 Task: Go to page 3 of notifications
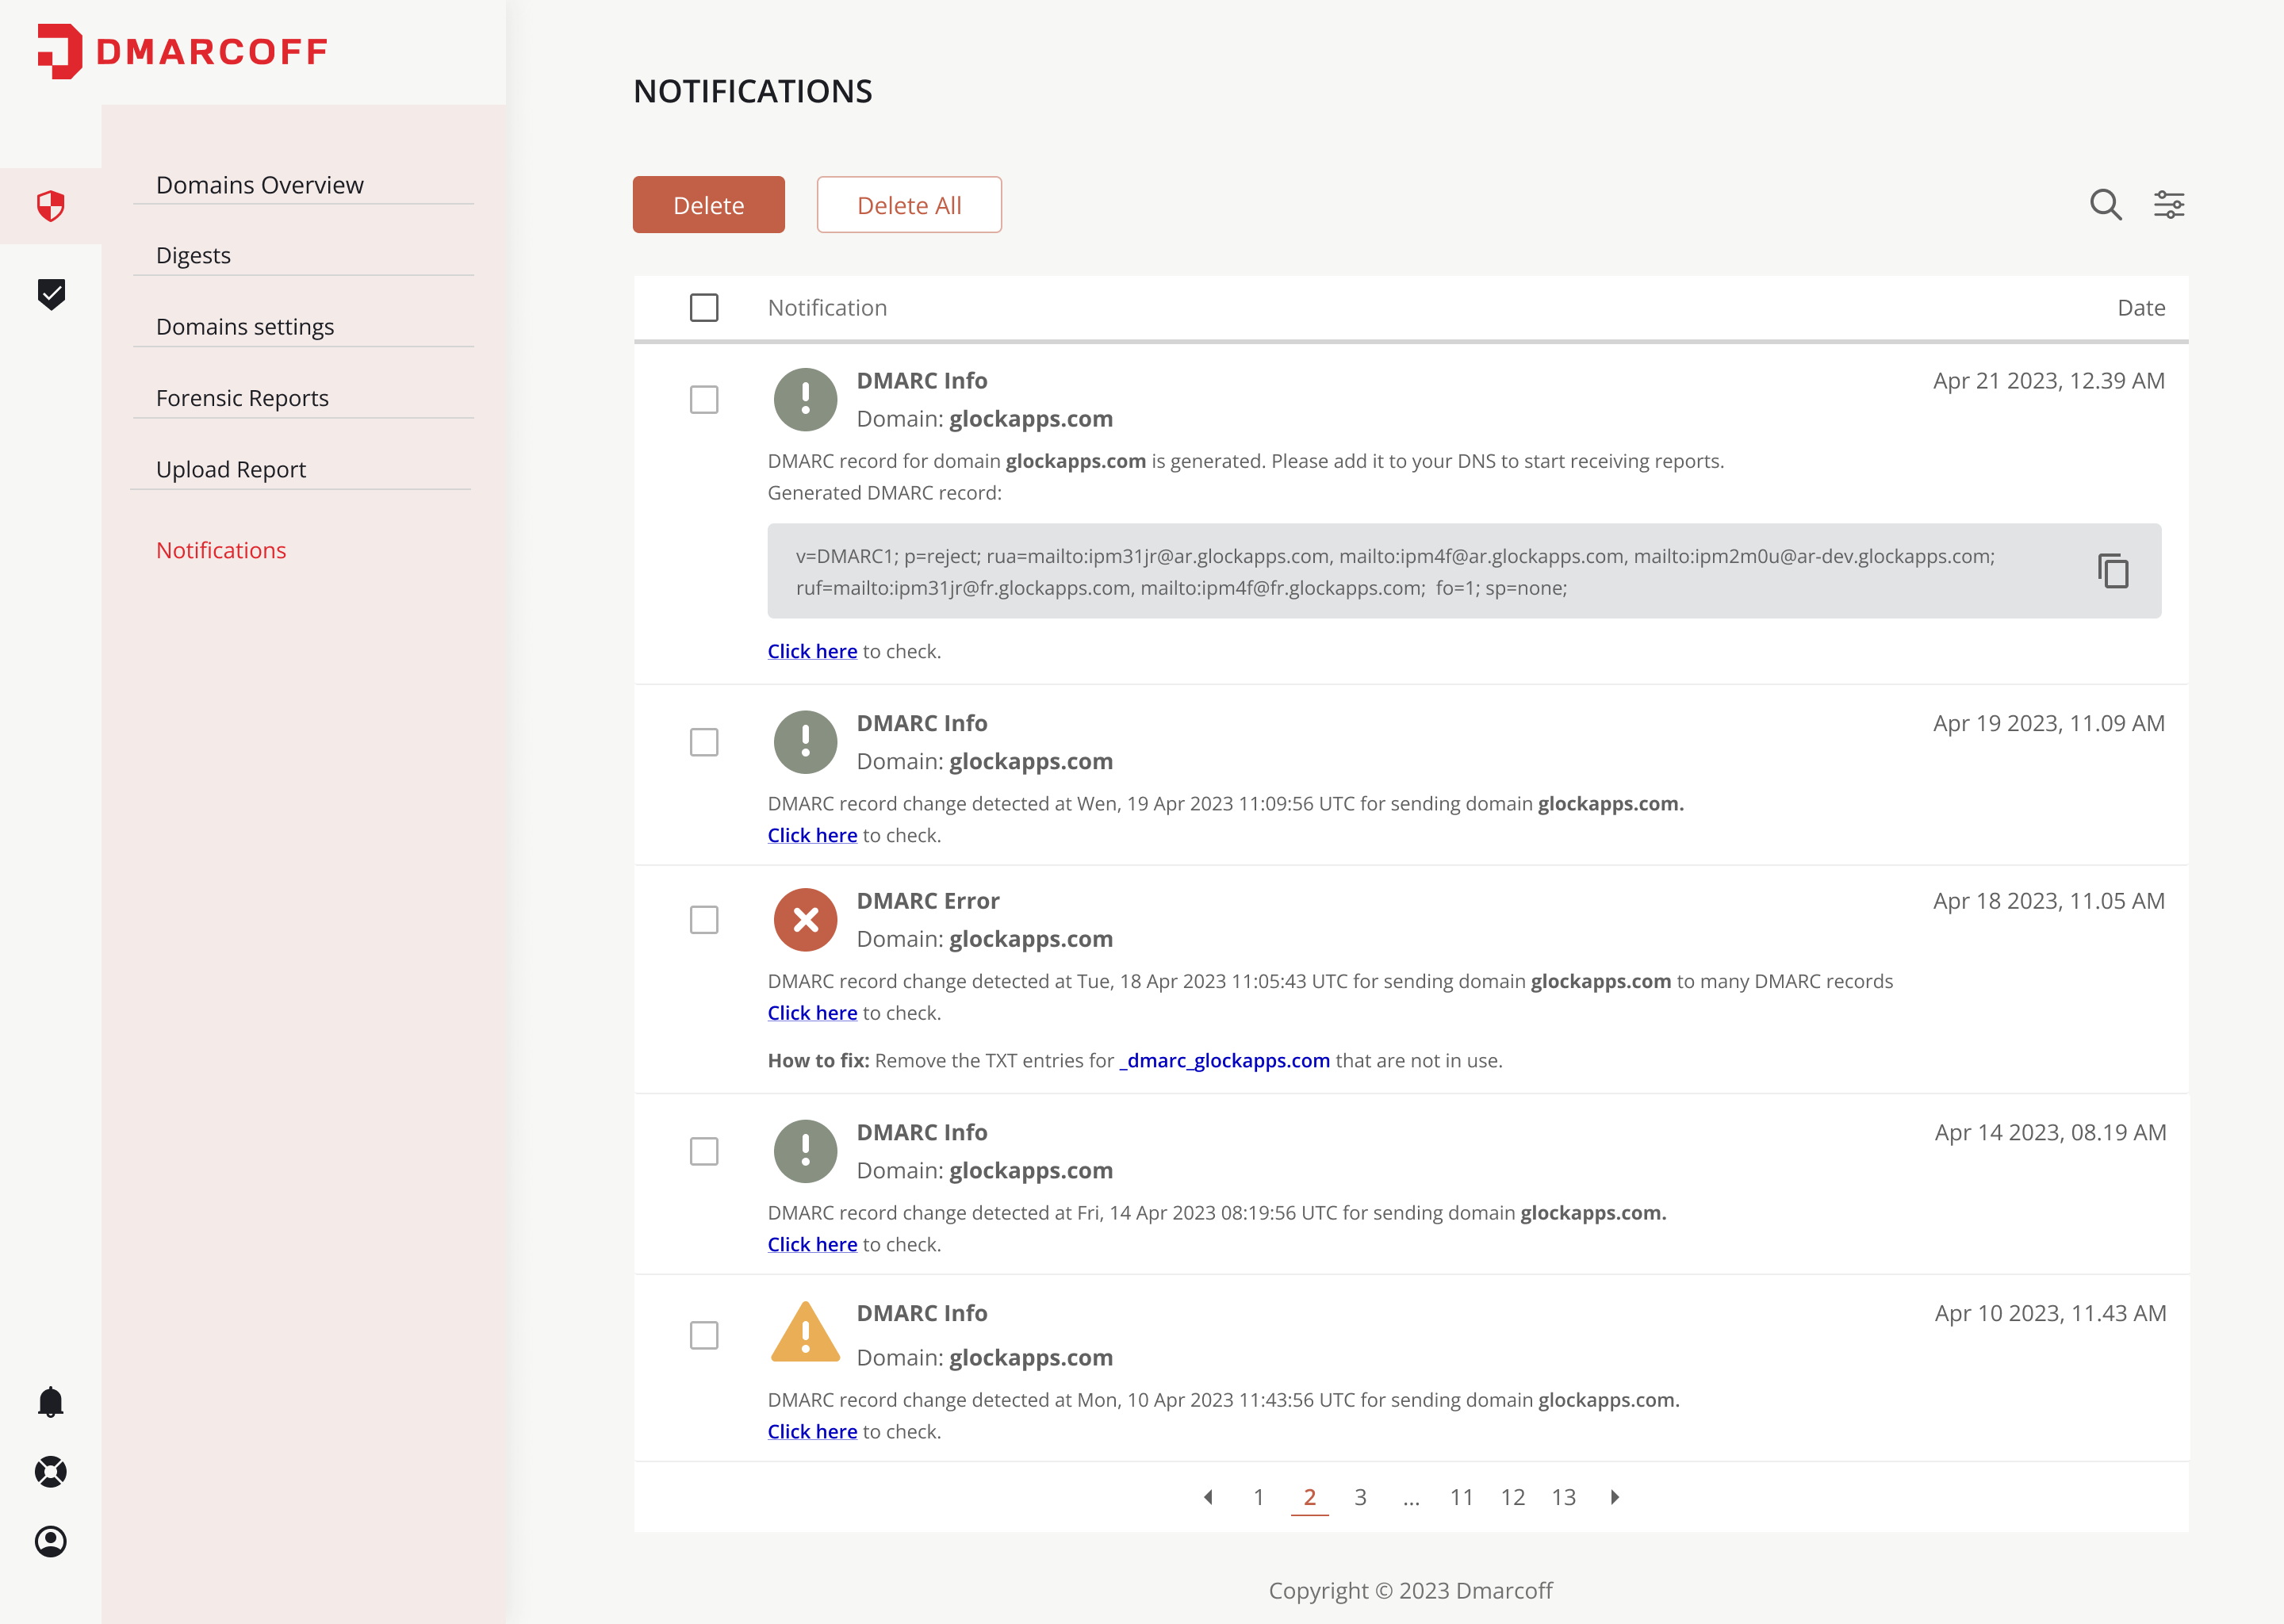tap(1360, 1497)
